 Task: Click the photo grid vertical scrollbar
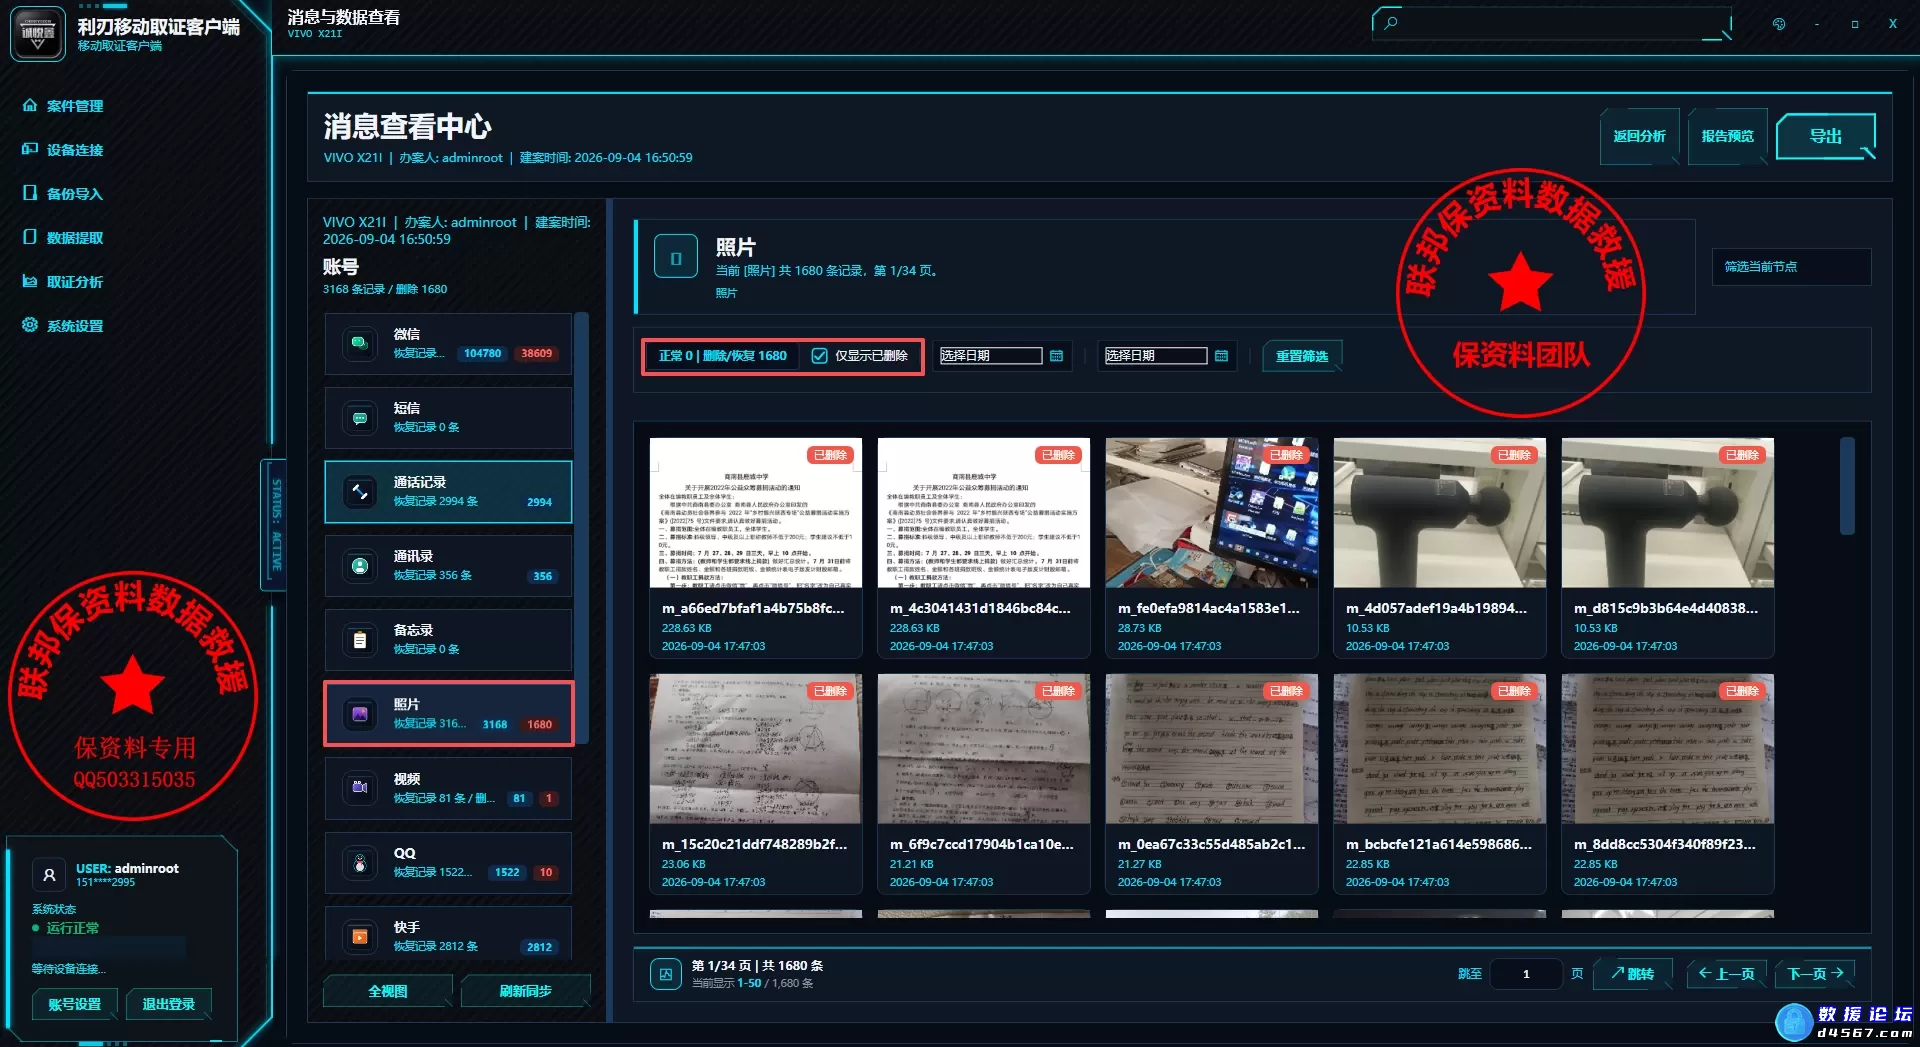[x=1847, y=486]
